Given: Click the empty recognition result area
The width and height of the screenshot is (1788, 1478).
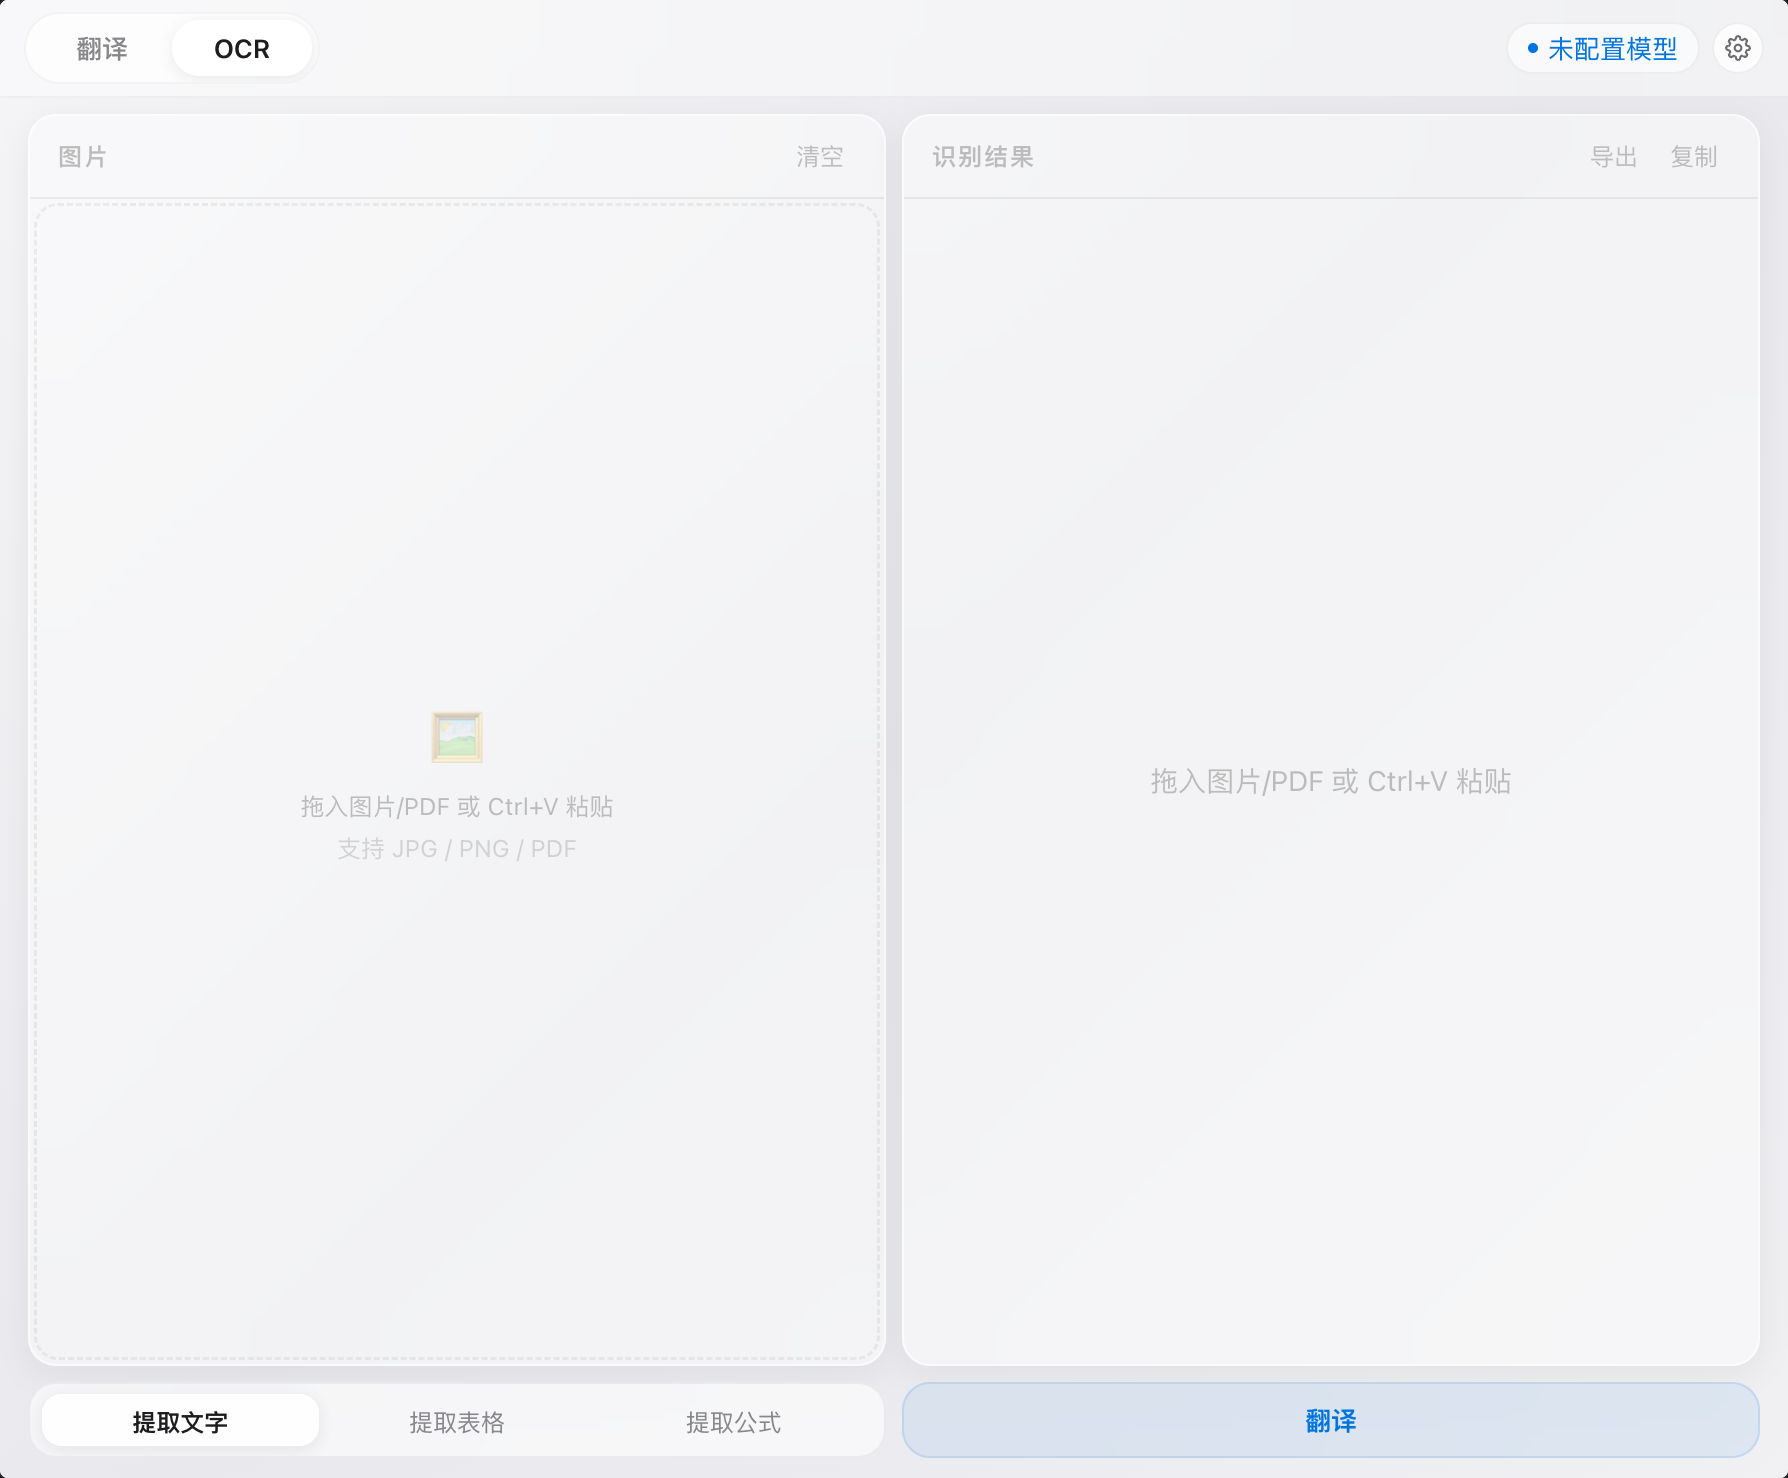Looking at the screenshot, I should coord(1330,782).
